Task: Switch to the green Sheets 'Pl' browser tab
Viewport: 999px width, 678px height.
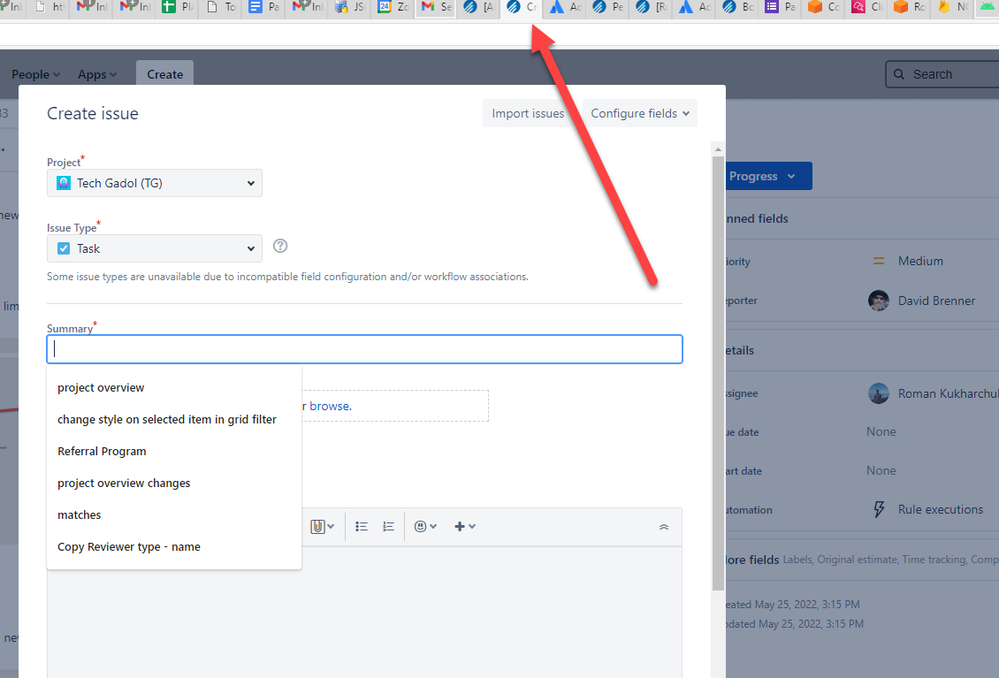Action: [x=178, y=7]
